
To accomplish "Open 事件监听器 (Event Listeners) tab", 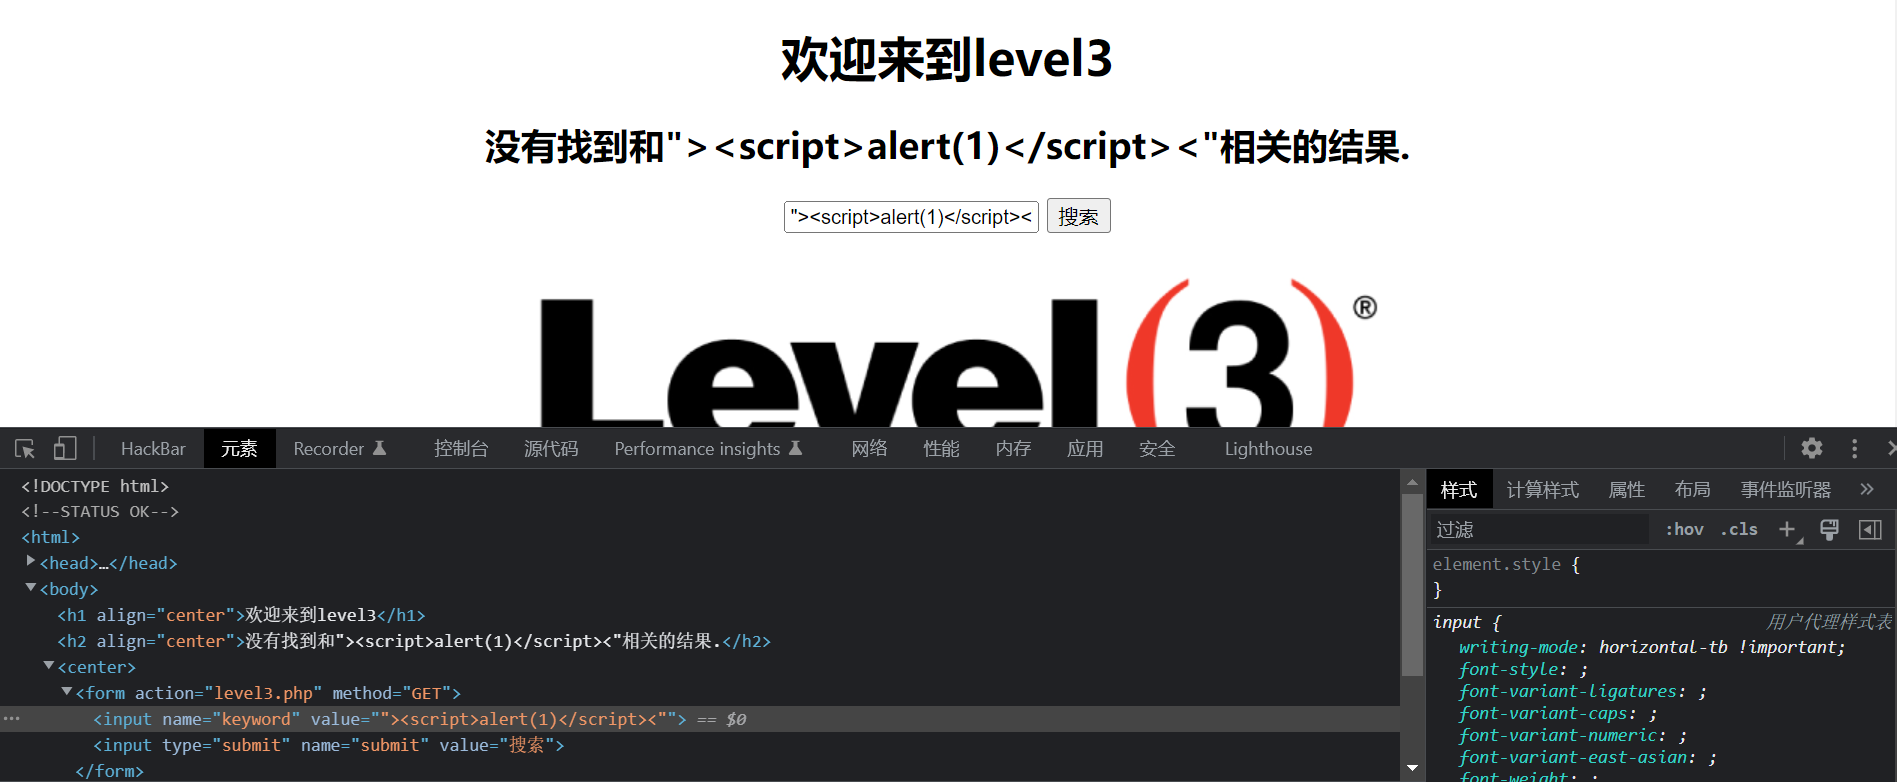I will 1785,489.
